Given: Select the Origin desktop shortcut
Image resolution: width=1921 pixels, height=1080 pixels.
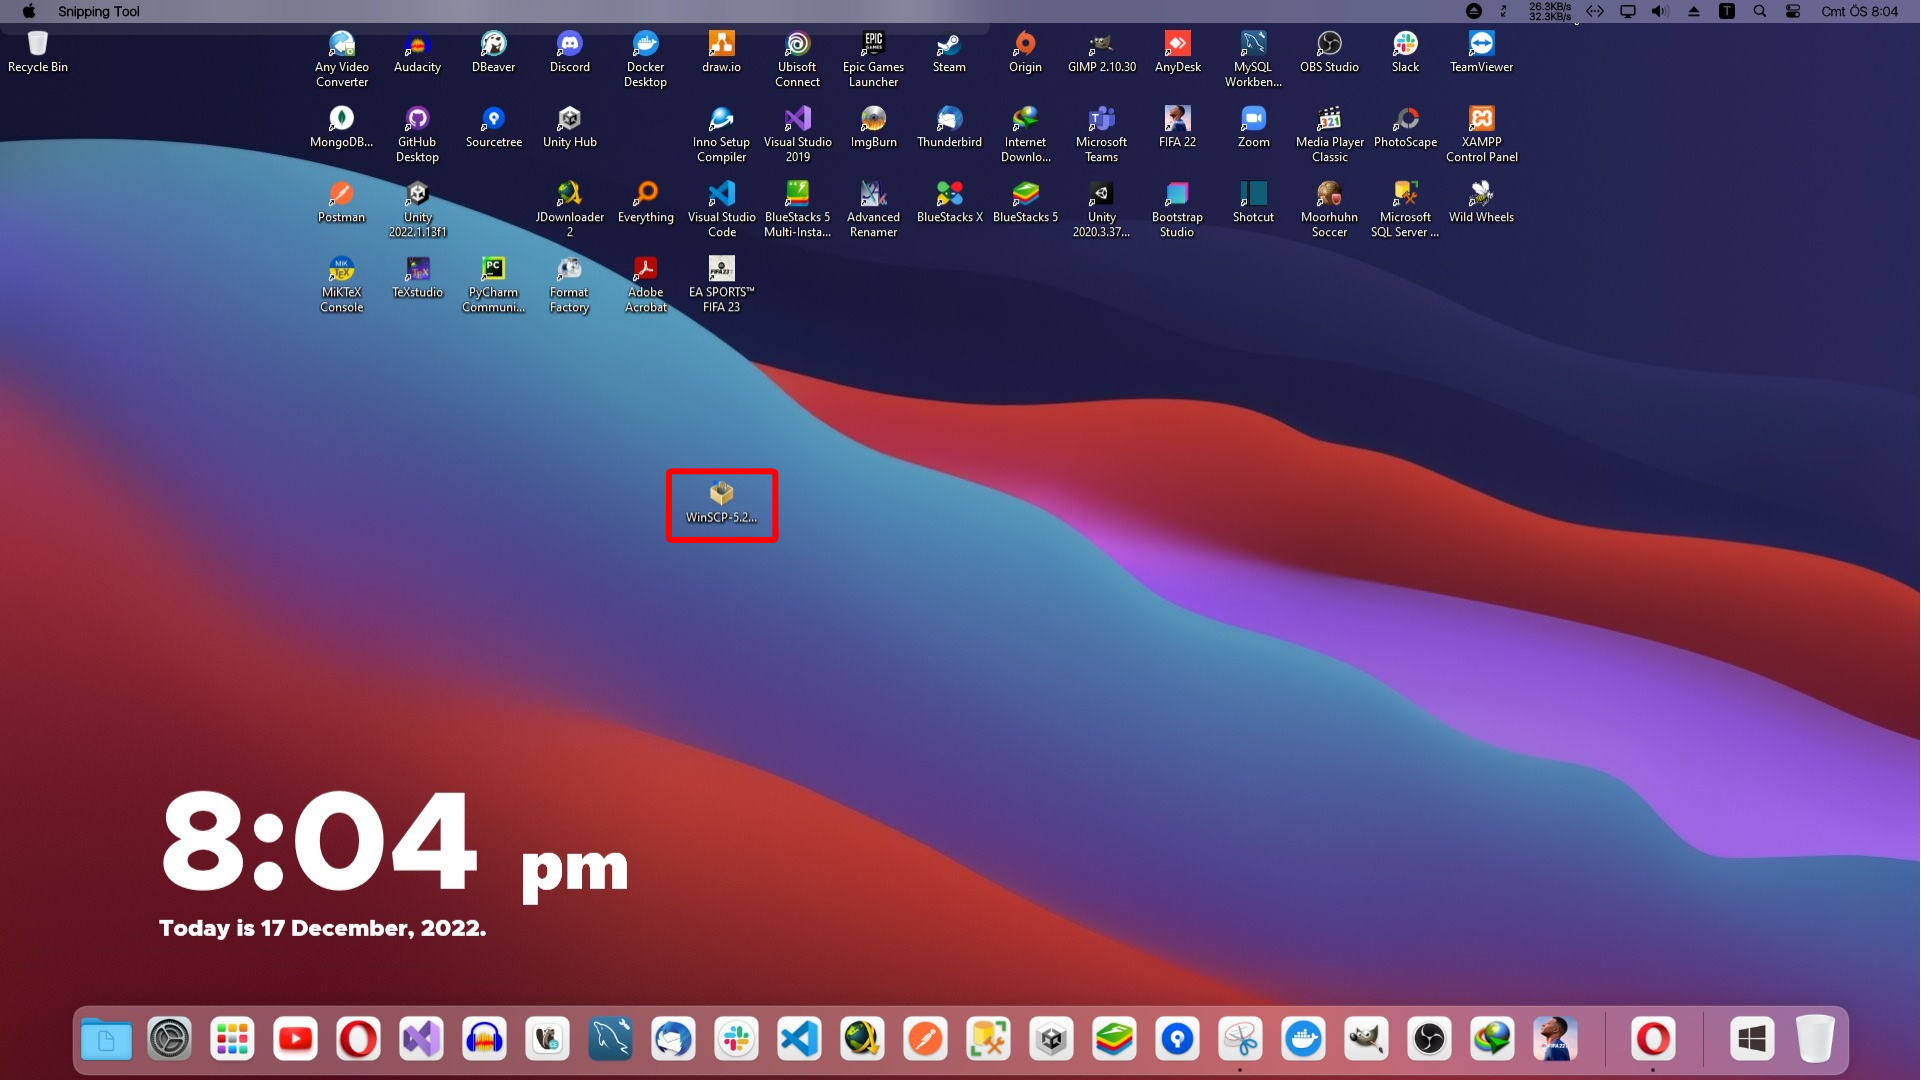Looking at the screenshot, I should 1026,52.
